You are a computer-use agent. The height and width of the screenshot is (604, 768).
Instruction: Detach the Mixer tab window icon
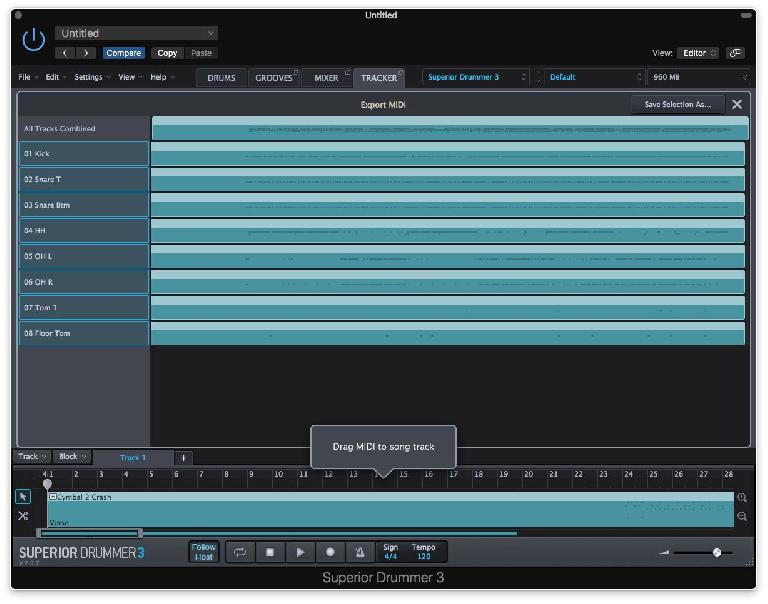[x=347, y=72]
